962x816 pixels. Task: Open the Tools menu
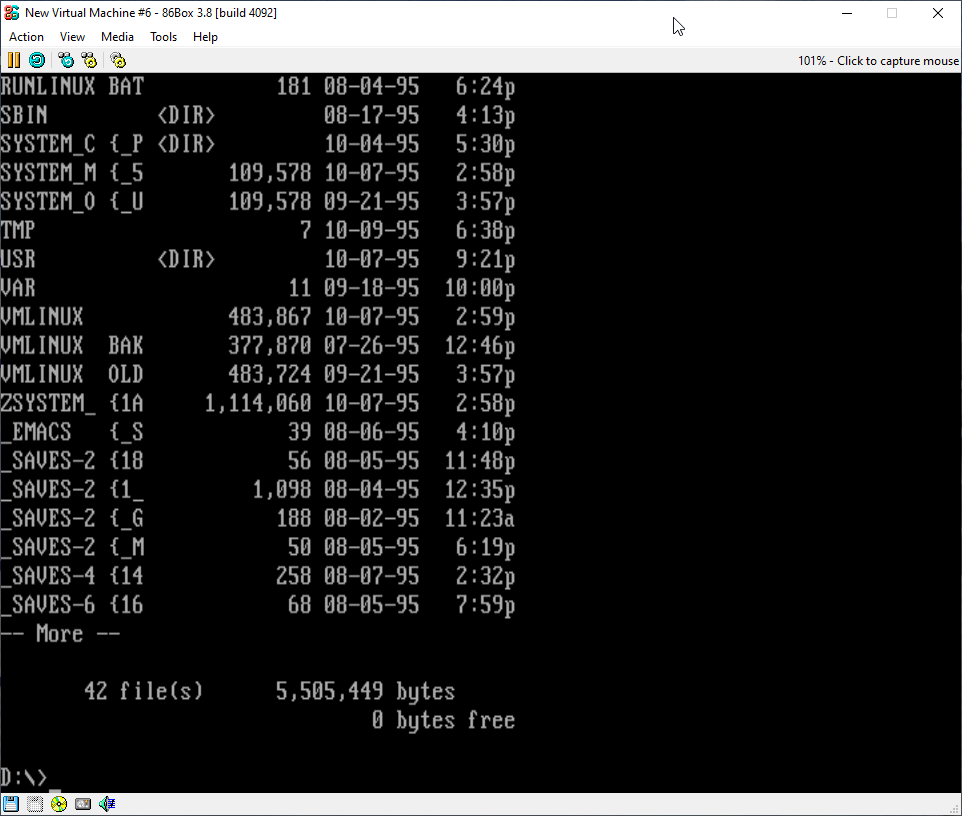pos(163,37)
